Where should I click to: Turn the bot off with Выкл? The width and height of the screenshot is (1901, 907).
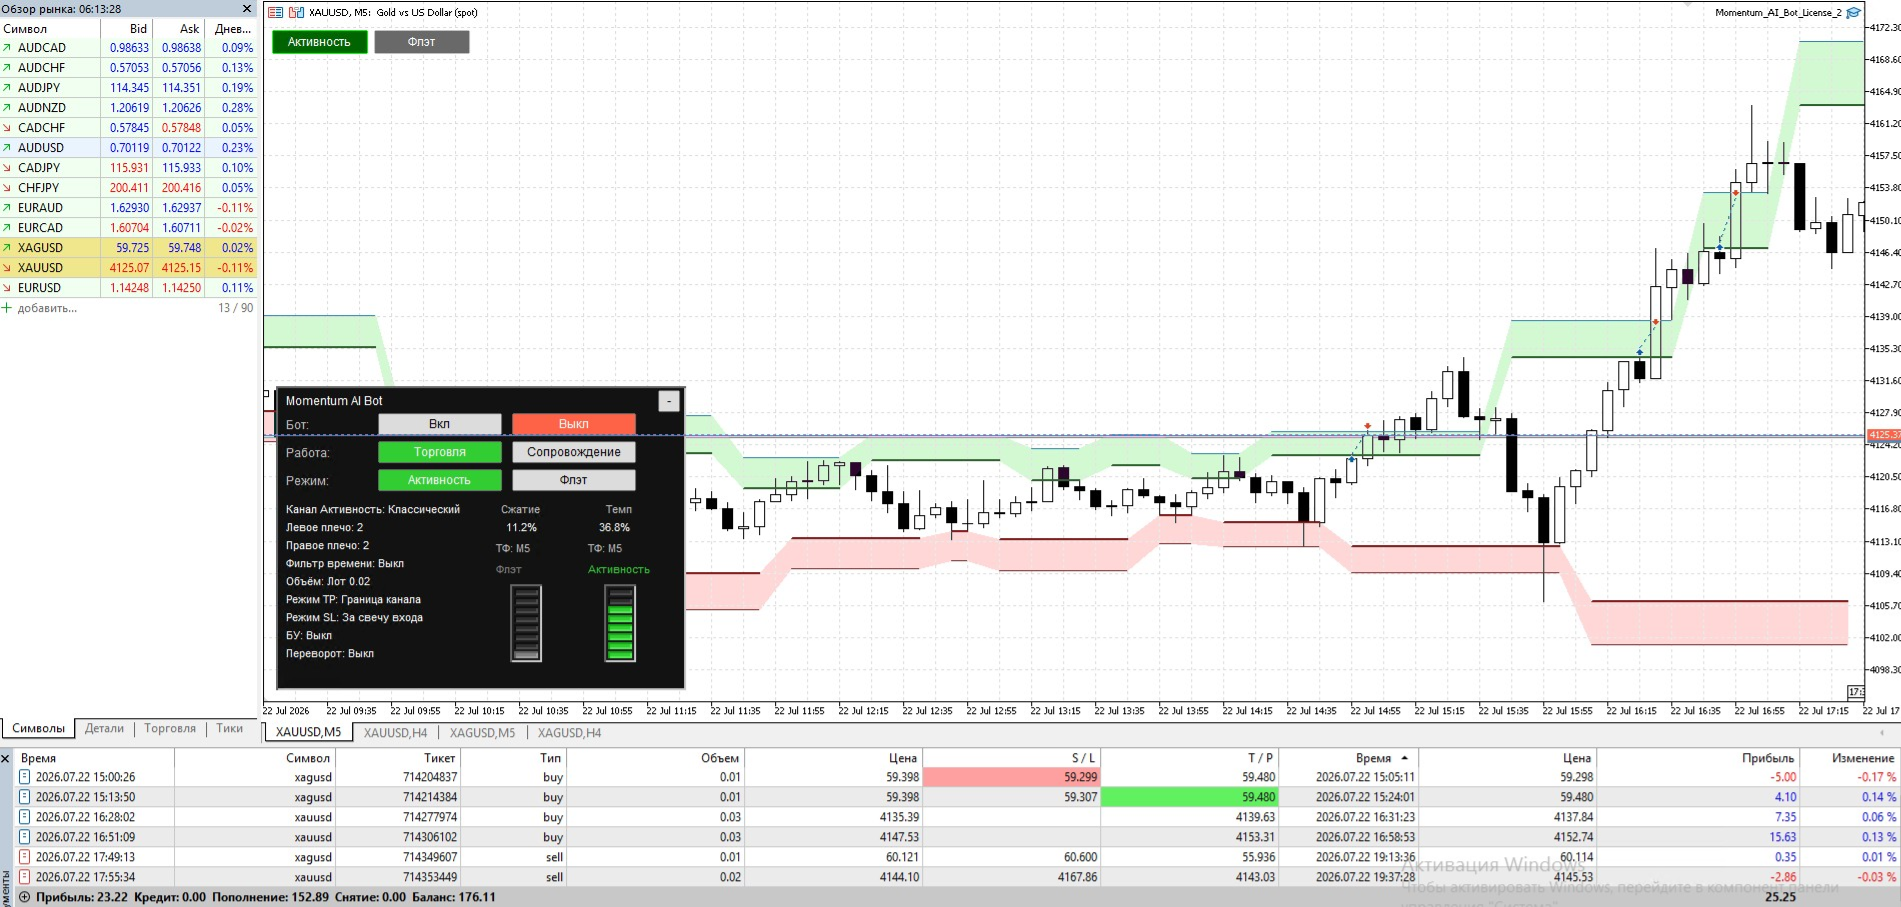[x=573, y=424]
